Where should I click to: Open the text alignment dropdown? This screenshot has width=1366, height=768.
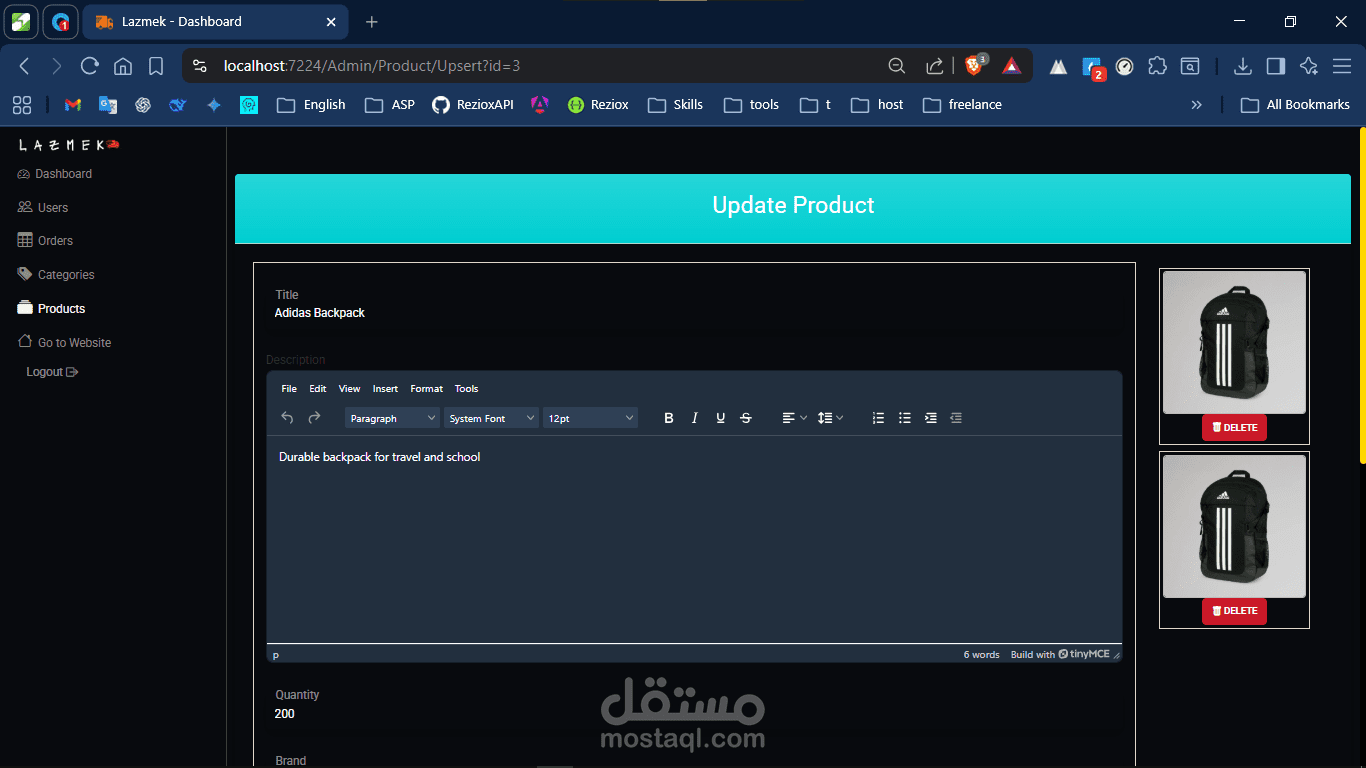[794, 418]
